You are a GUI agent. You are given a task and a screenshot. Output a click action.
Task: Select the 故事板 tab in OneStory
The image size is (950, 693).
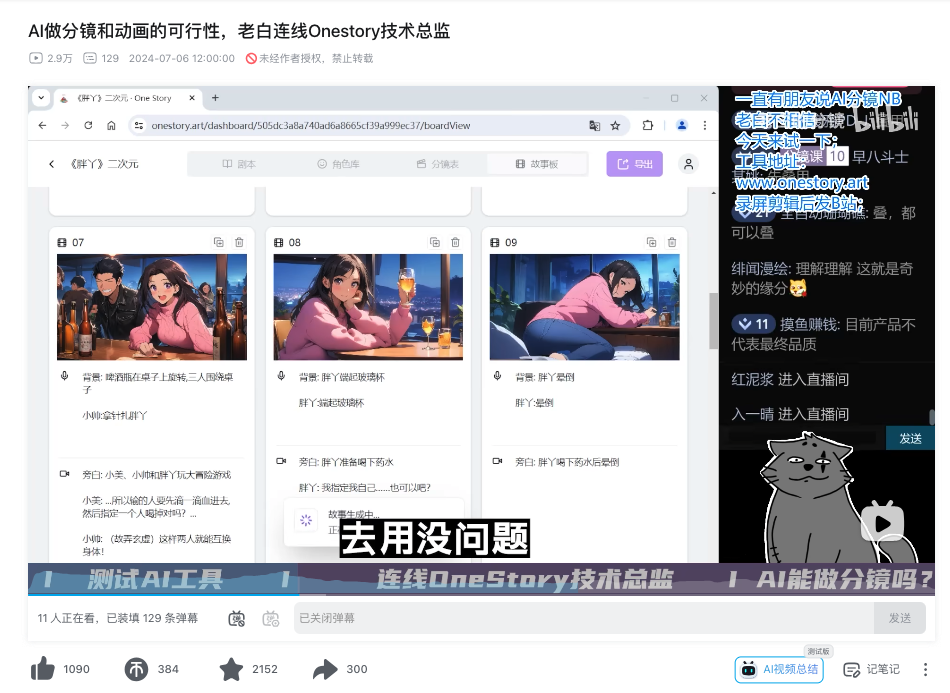[x=537, y=164]
